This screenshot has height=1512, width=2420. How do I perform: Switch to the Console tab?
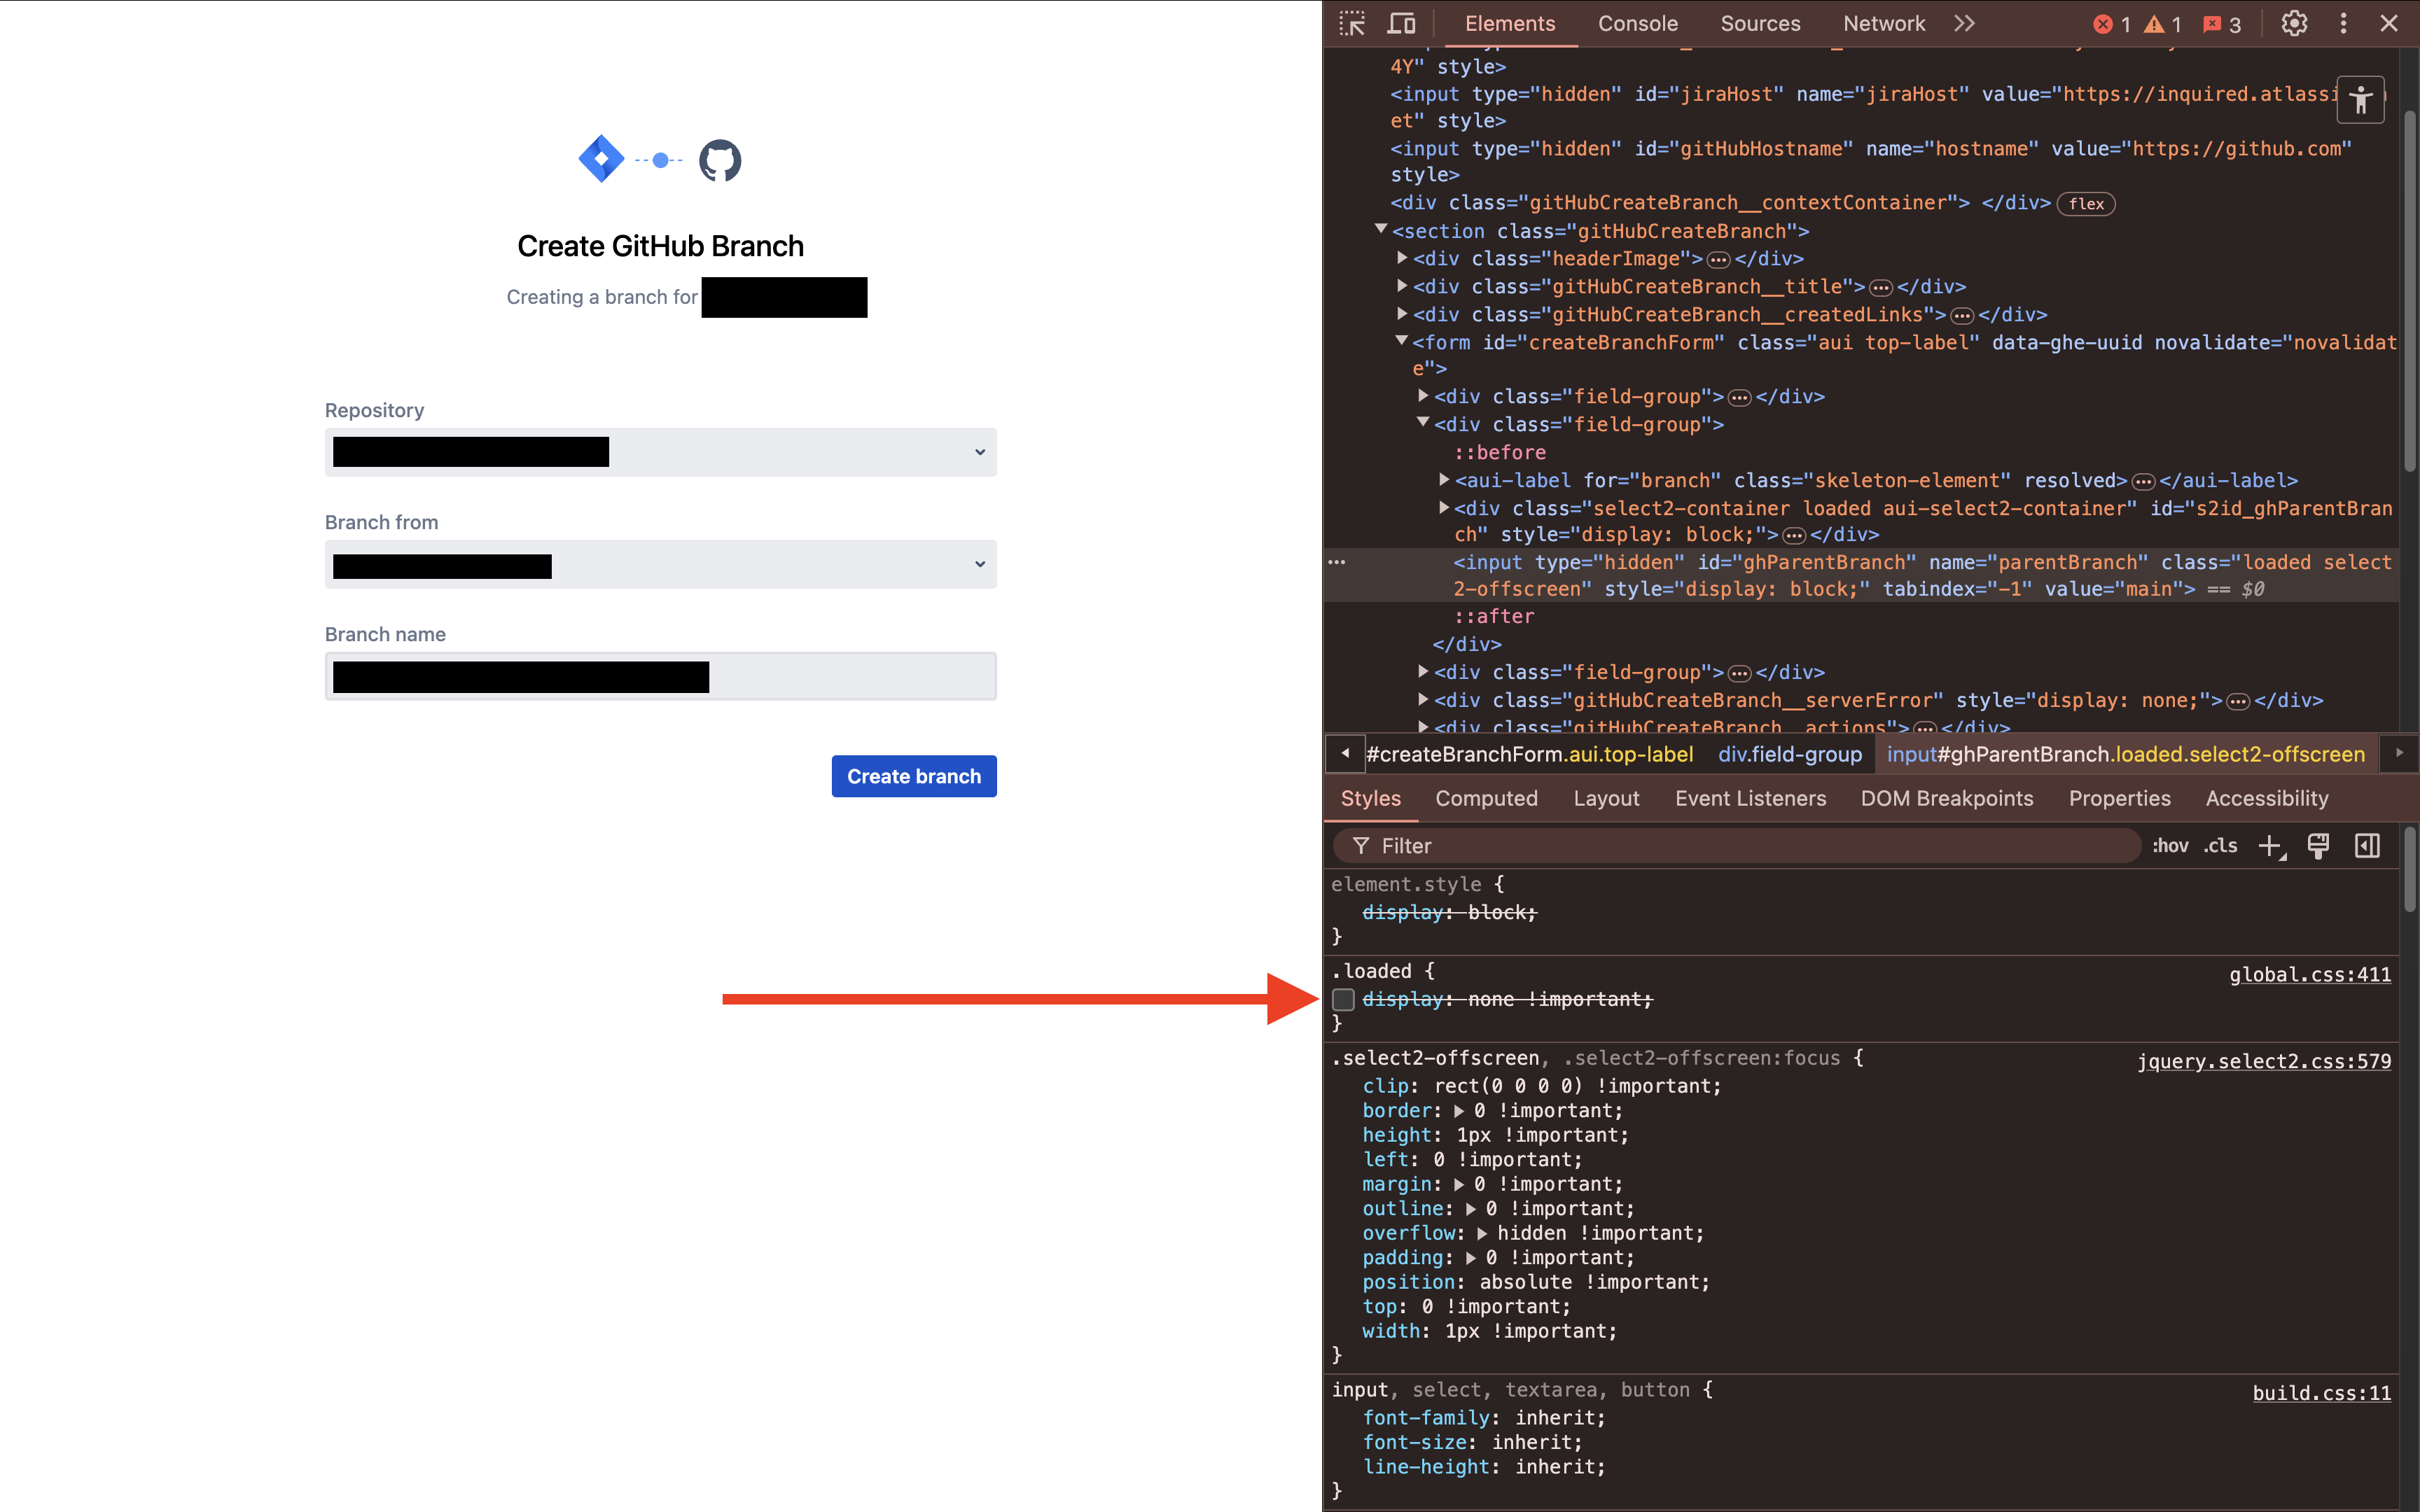pyautogui.click(x=1637, y=24)
